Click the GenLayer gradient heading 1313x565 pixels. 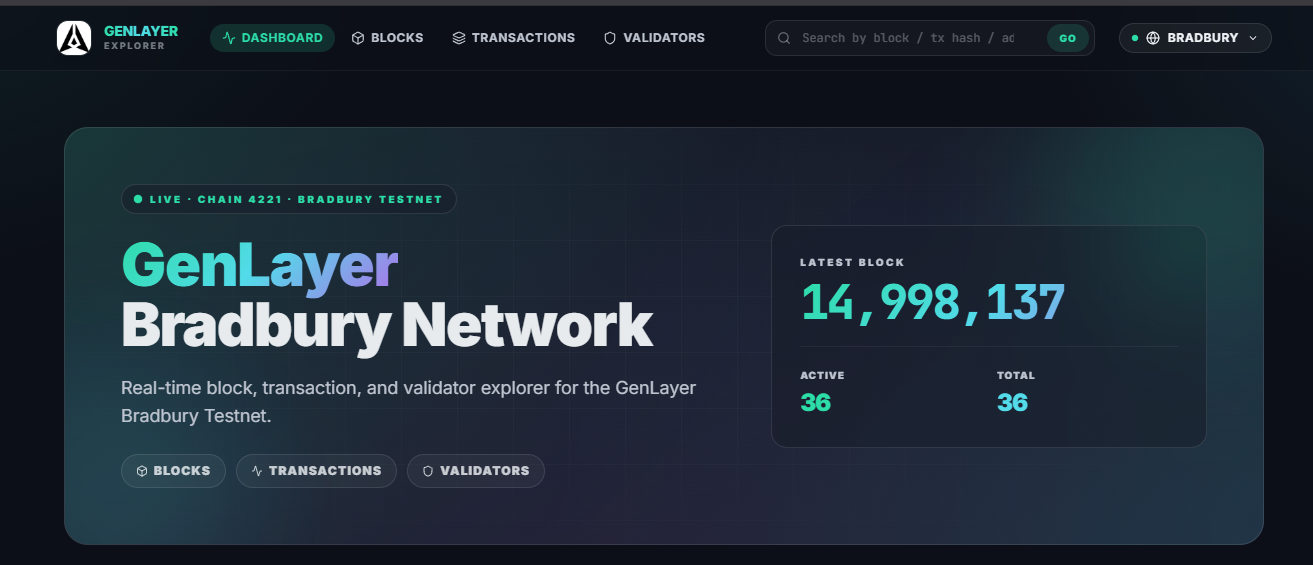point(260,267)
